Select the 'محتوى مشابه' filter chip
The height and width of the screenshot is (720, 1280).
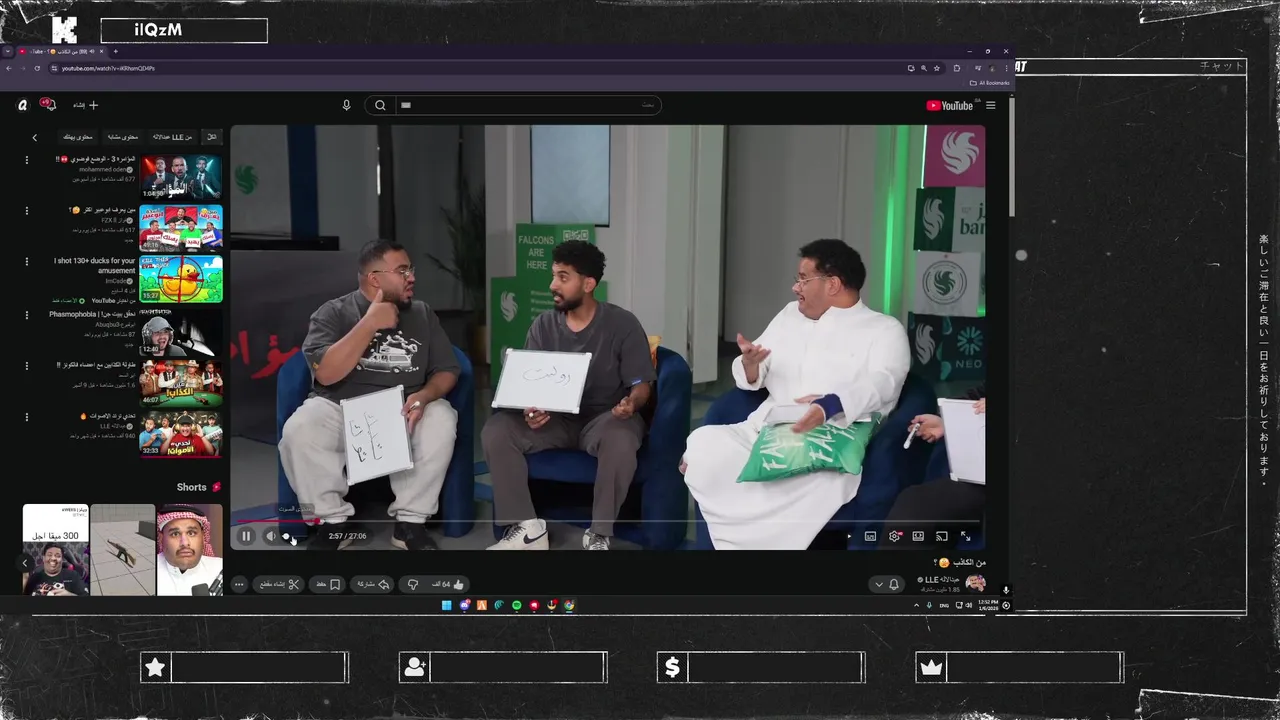(x=122, y=137)
